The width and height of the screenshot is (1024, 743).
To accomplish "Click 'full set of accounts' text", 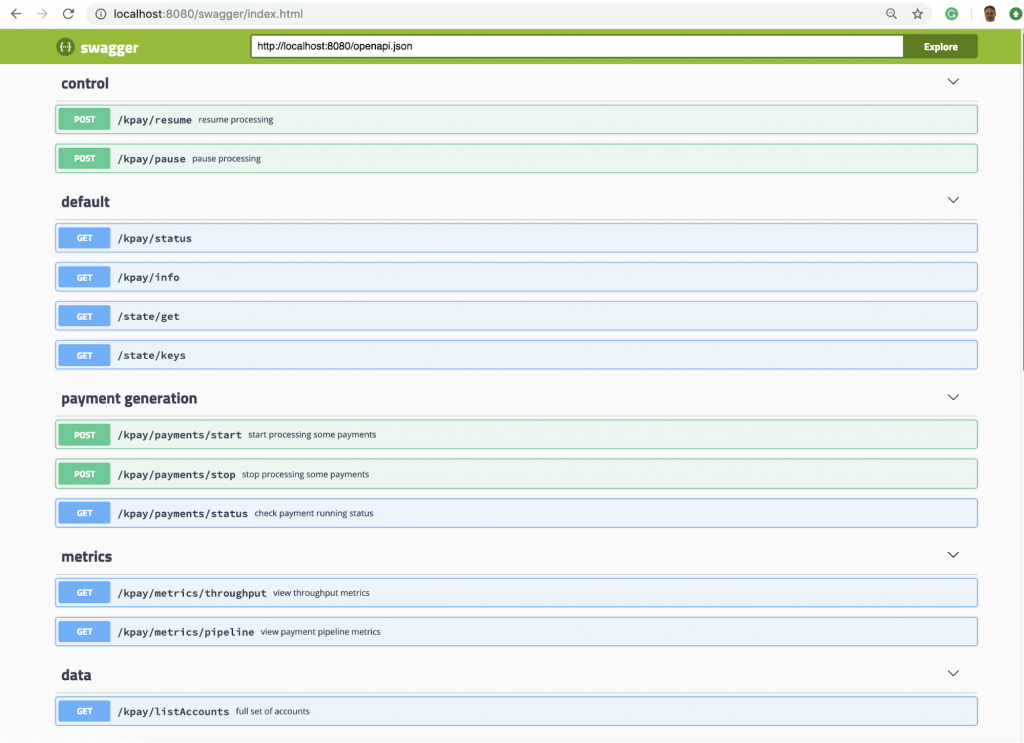I will pos(273,711).
